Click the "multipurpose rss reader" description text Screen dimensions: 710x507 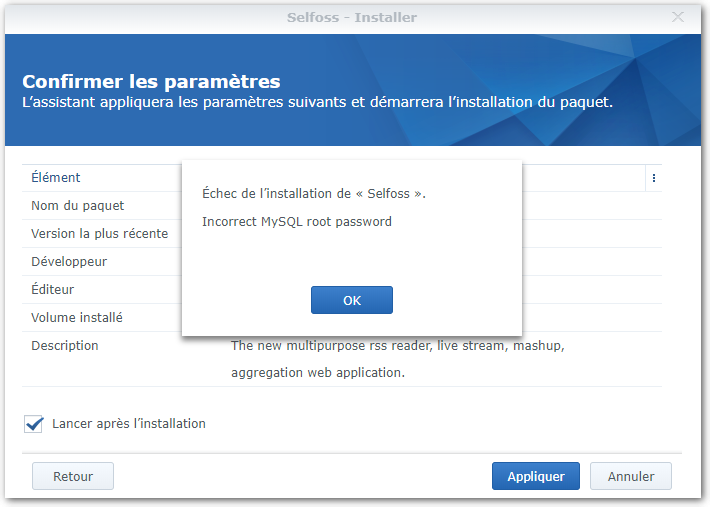click(397, 346)
